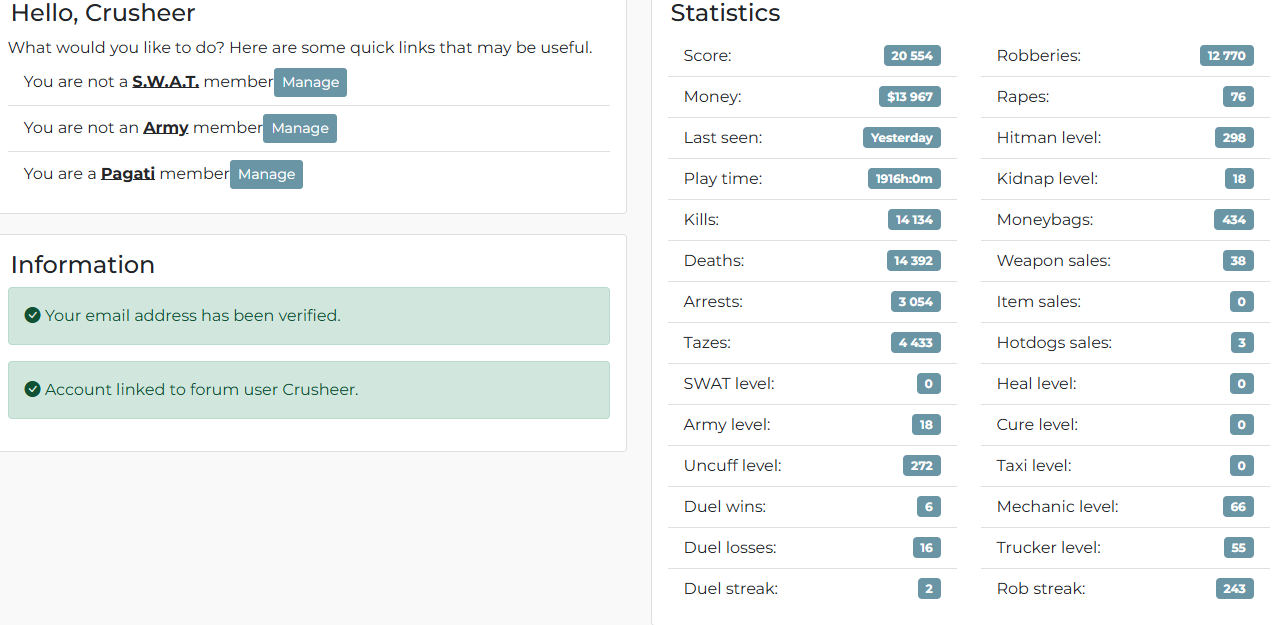Select the Kills count badge
1279x625 pixels.
914,220
